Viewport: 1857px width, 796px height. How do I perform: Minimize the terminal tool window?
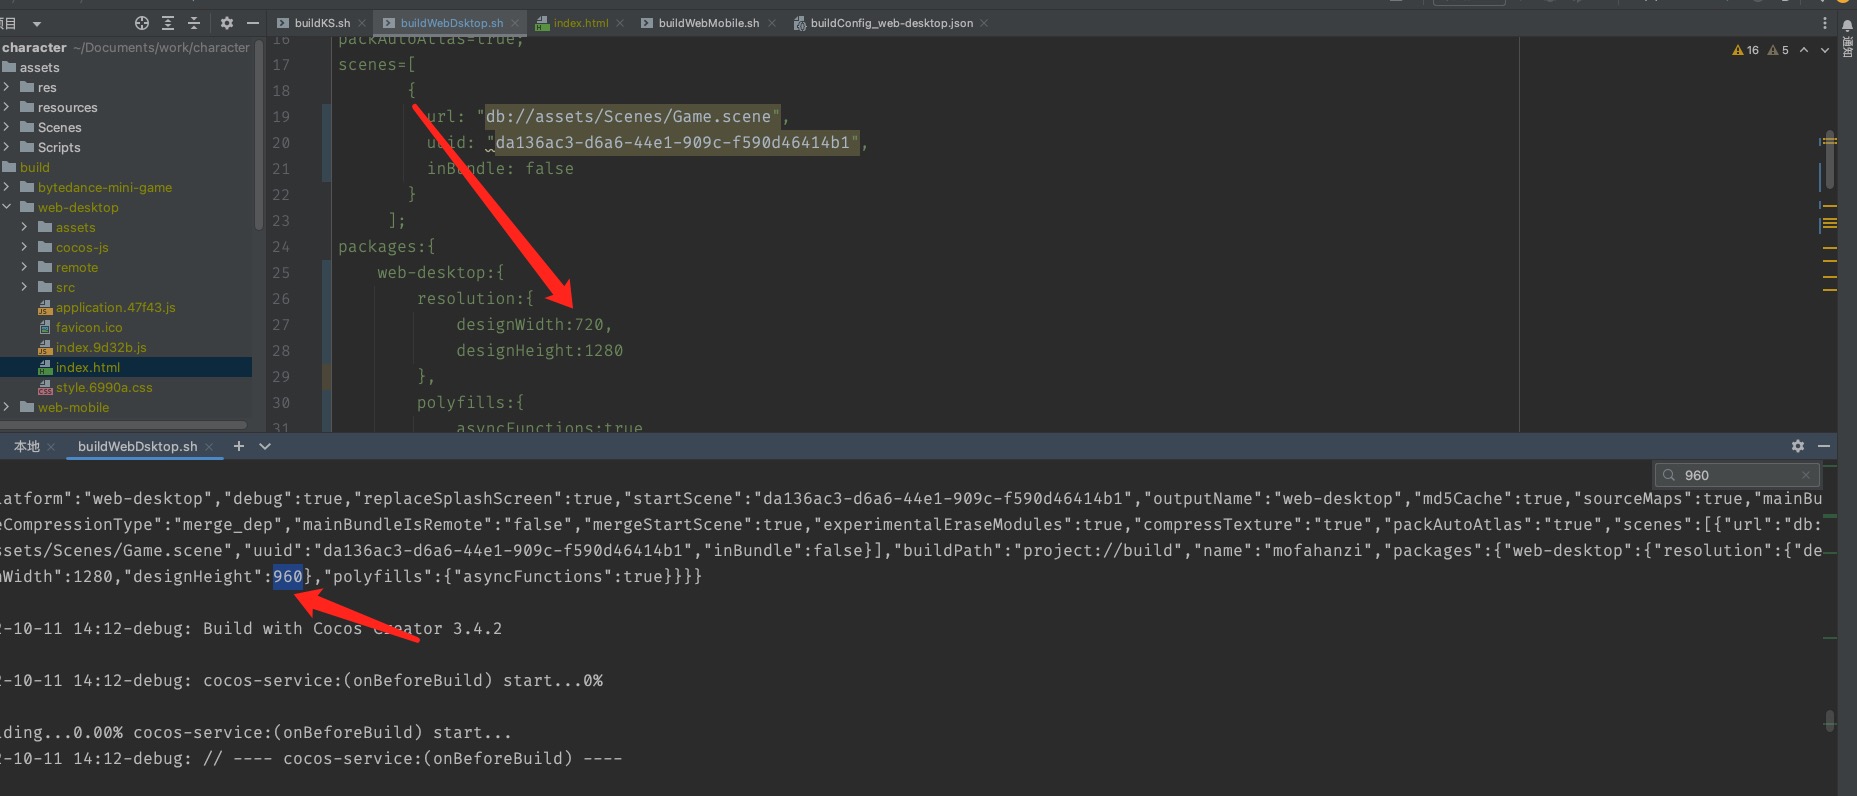coord(1824,446)
